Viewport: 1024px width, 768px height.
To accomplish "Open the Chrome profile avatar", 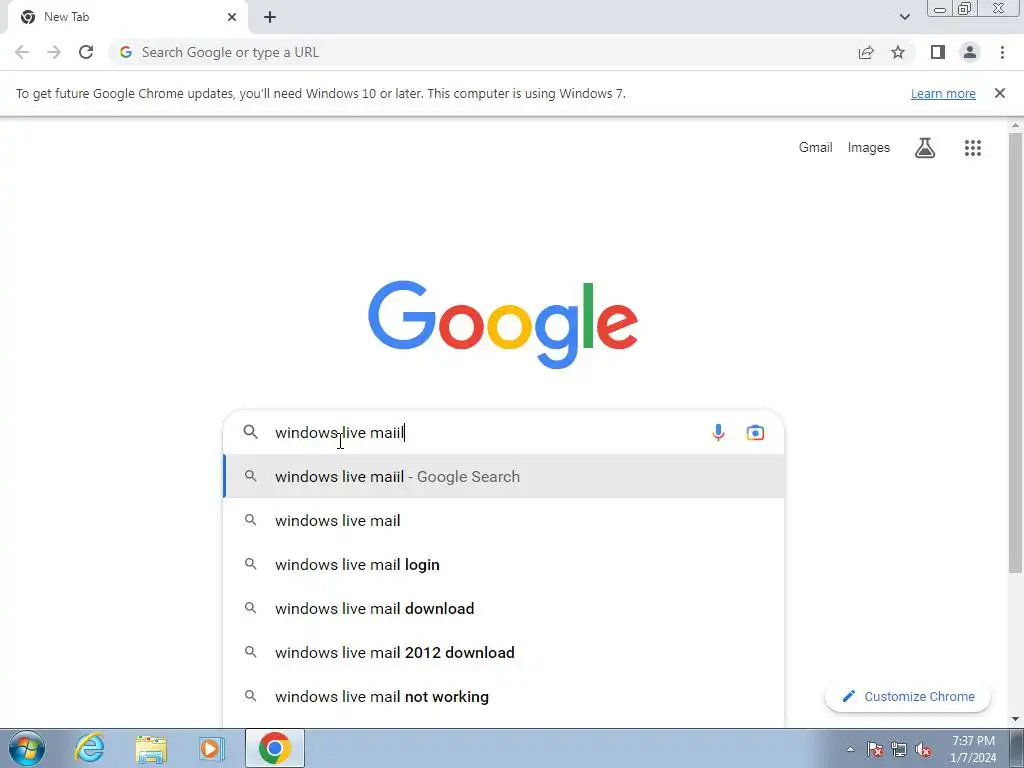I will pyautogui.click(x=970, y=52).
